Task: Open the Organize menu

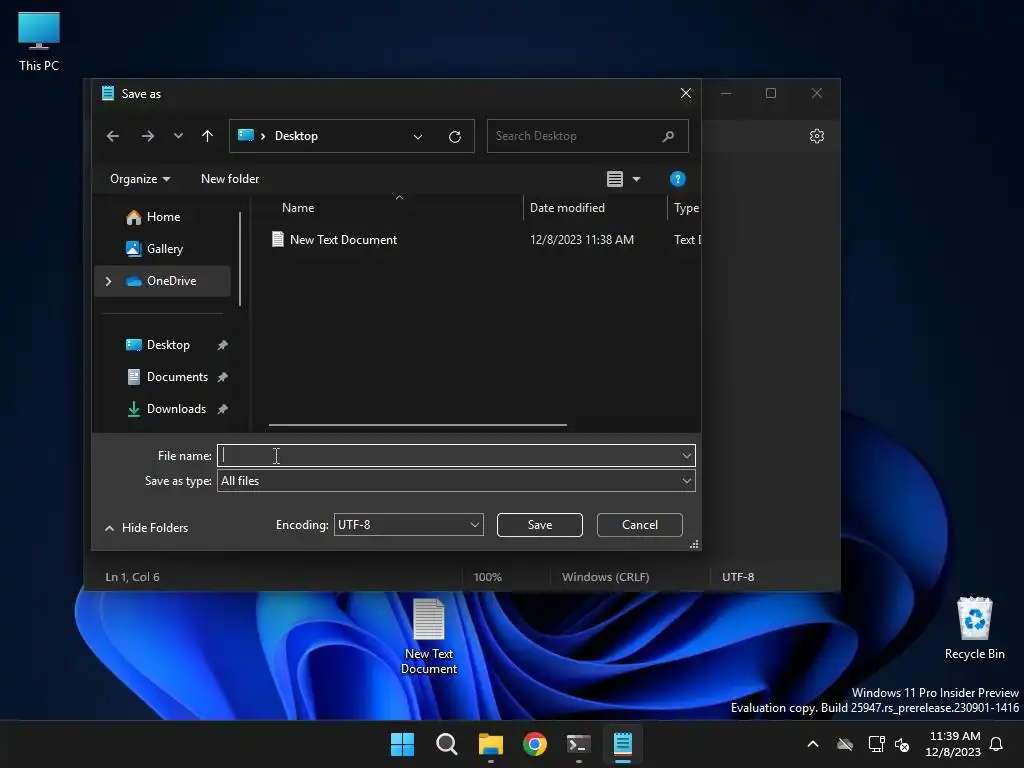Action: (140, 179)
